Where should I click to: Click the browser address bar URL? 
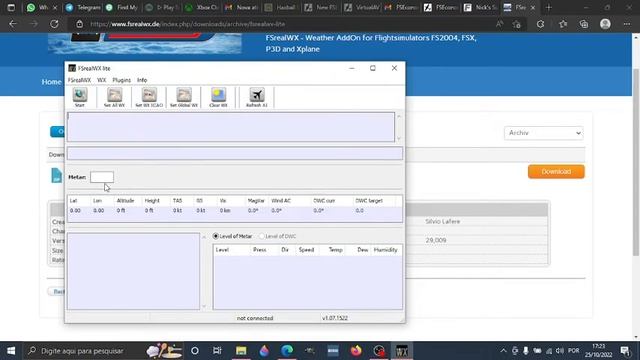pyautogui.click(x=188, y=24)
